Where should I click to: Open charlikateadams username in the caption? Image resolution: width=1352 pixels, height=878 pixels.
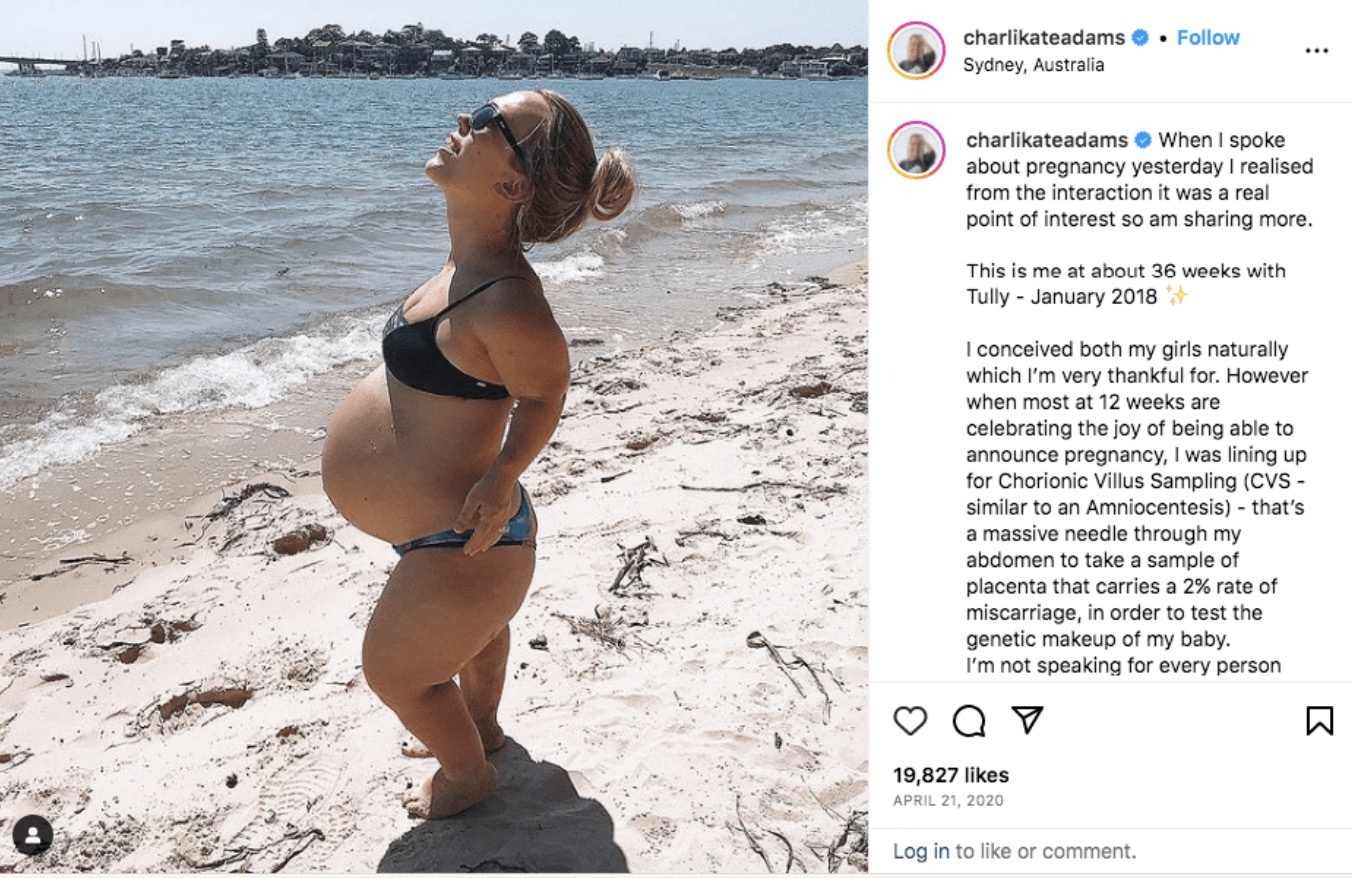coord(1047,140)
